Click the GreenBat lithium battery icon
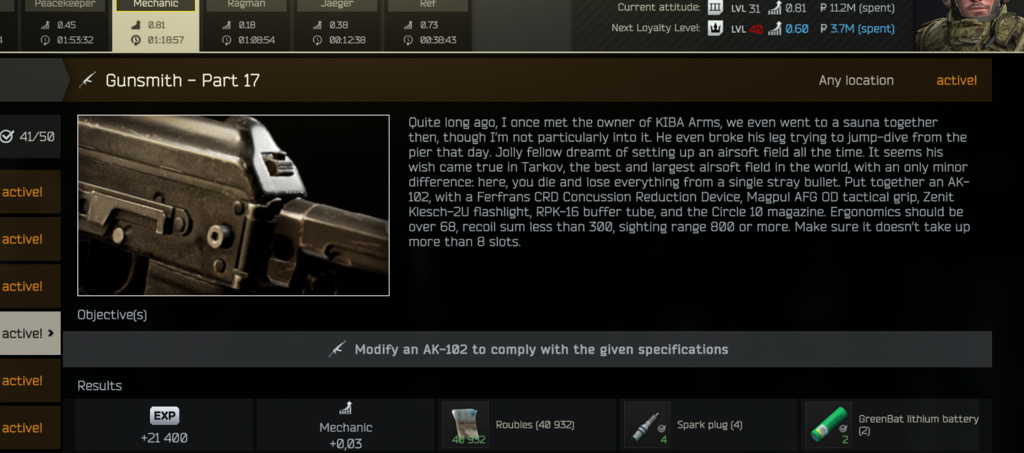Screen dimensions: 1024x453 click(x=828, y=424)
